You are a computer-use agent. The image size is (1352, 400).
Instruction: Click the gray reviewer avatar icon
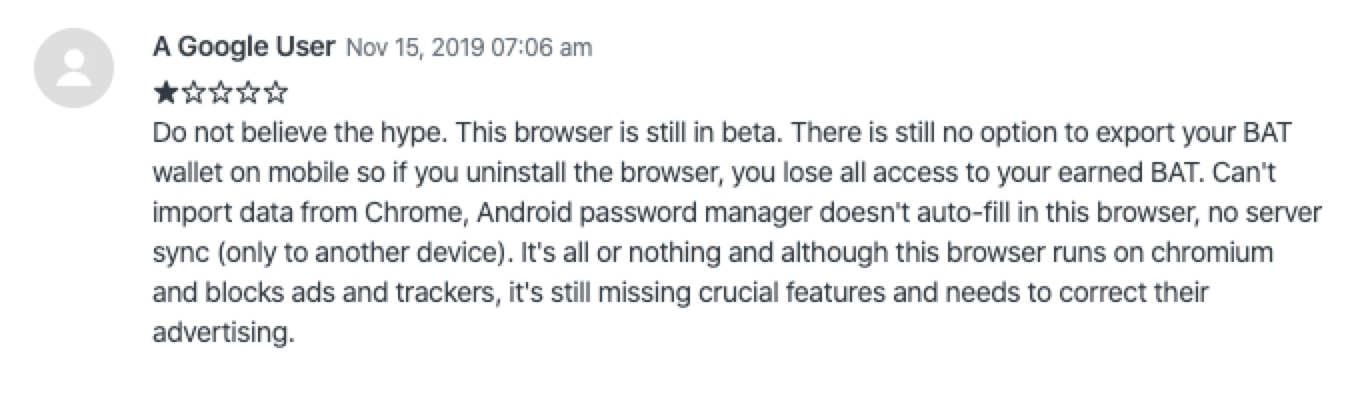click(74, 68)
